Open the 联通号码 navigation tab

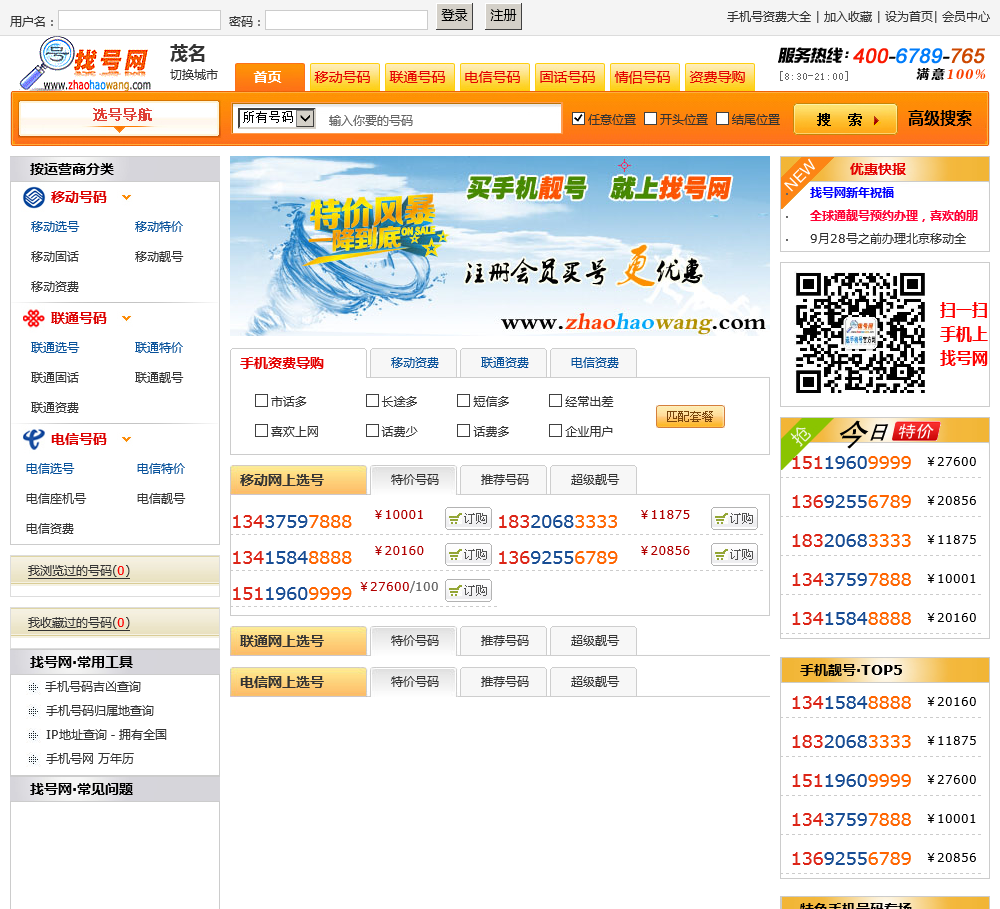point(419,77)
